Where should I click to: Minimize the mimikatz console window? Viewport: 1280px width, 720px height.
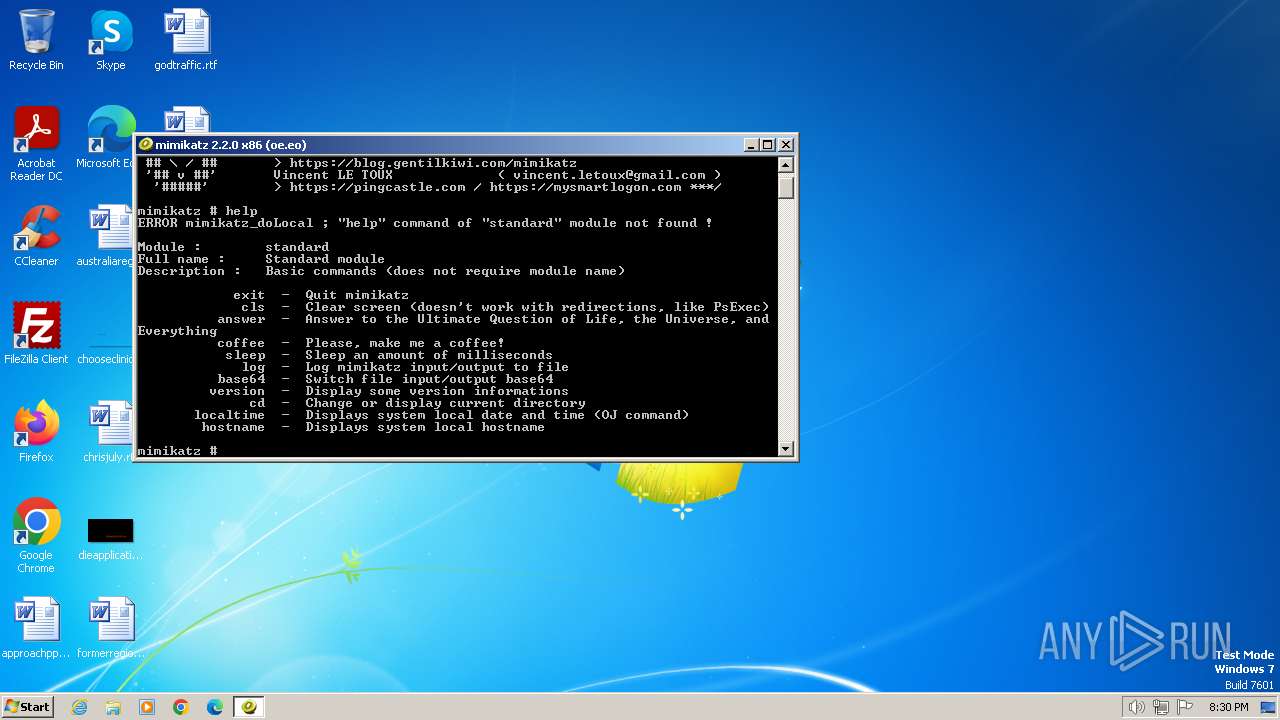751,145
